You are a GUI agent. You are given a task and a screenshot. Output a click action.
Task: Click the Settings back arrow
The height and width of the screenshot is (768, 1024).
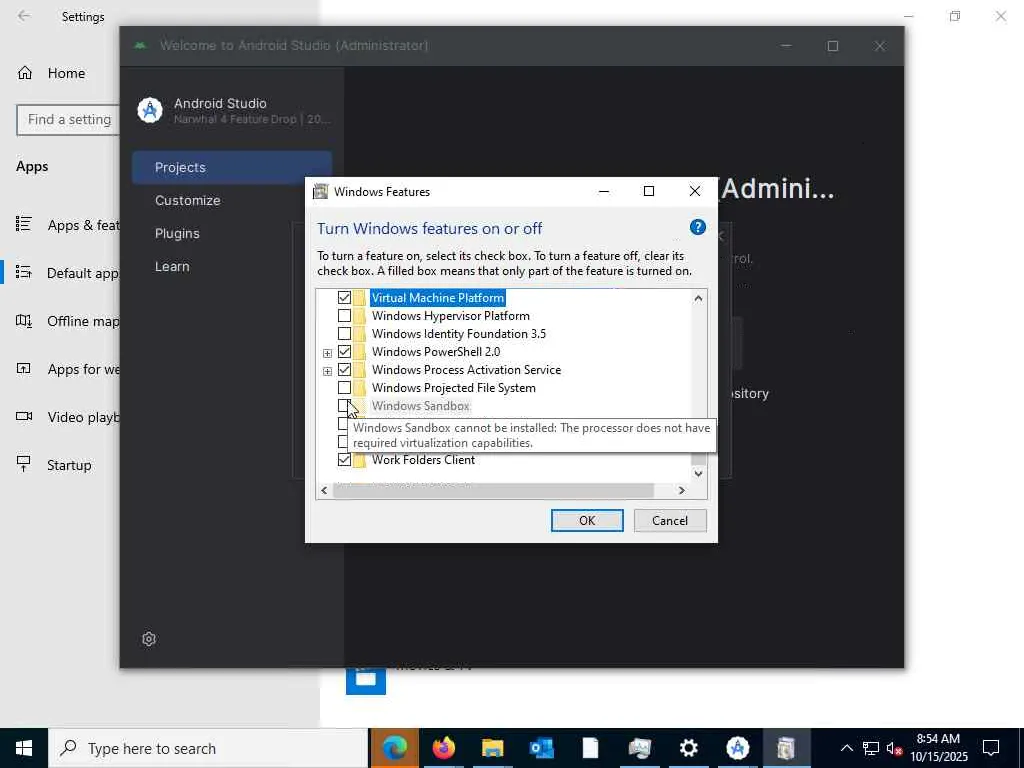pyautogui.click(x=24, y=16)
